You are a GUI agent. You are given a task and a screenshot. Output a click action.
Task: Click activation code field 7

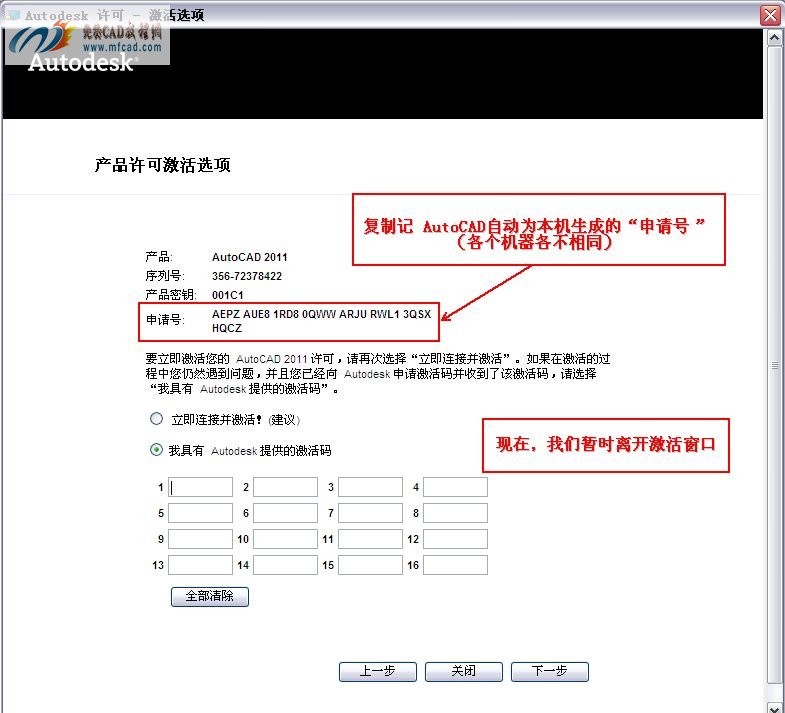370,513
